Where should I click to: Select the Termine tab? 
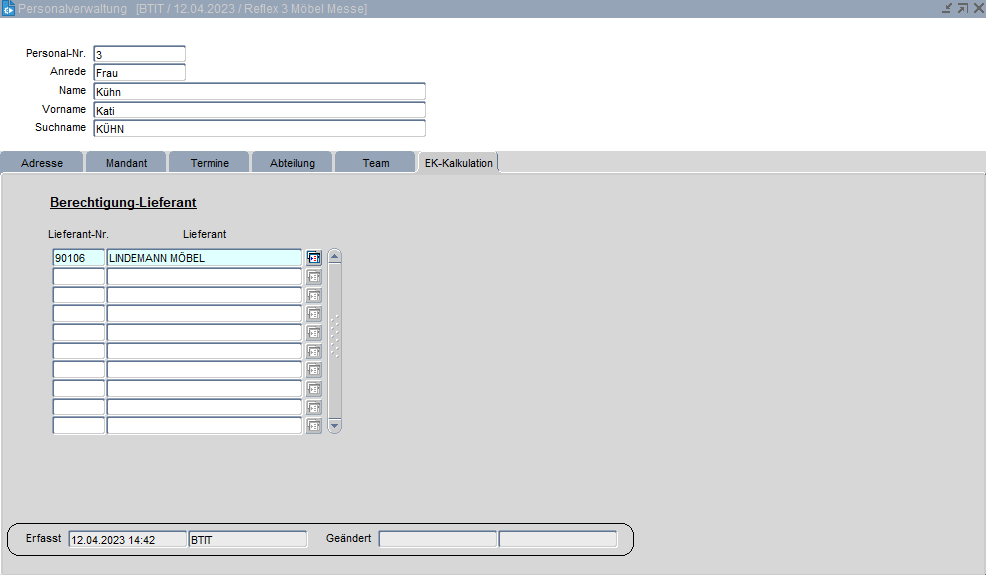coord(209,163)
